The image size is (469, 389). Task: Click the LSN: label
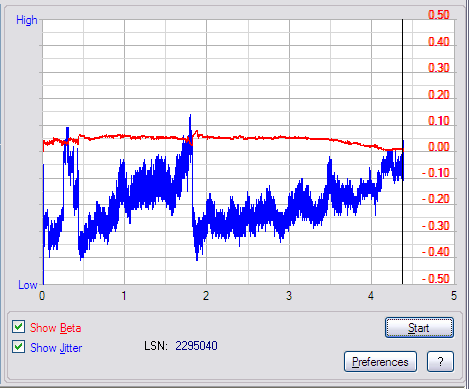coord(156,346)
